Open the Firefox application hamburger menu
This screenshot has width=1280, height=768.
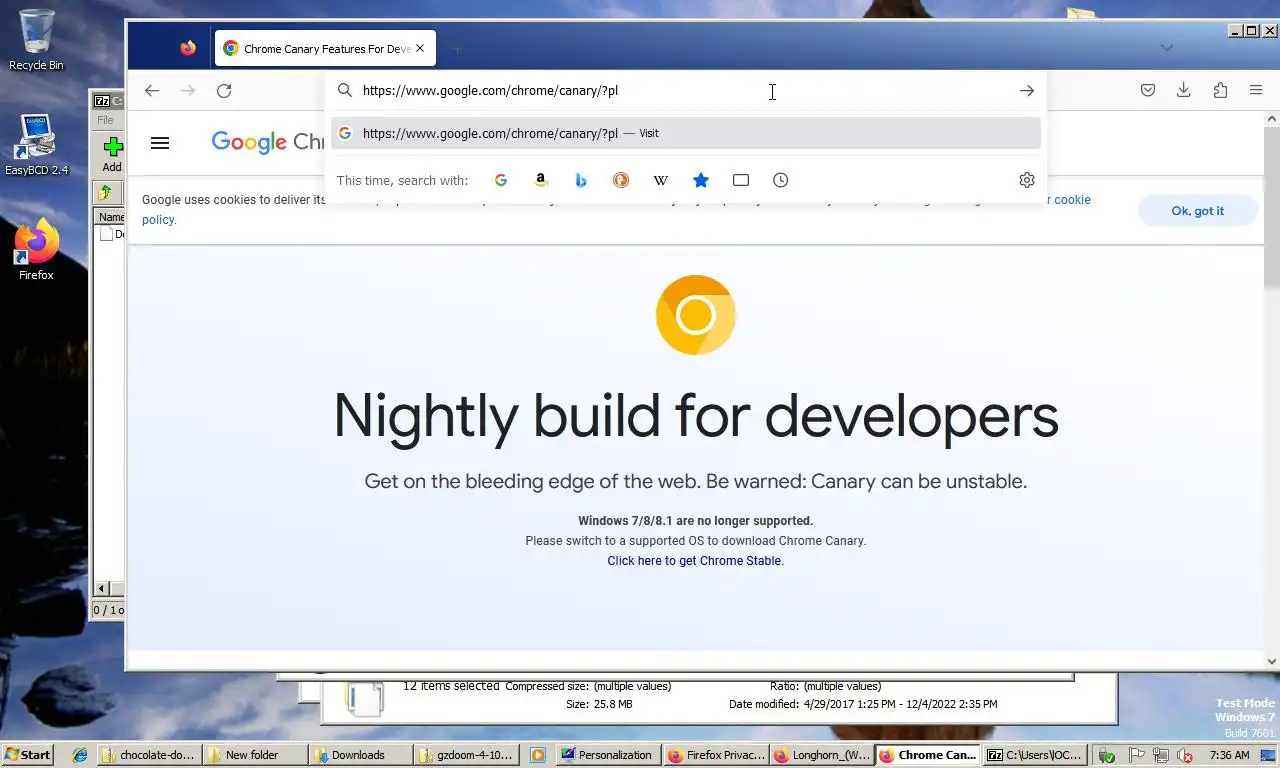[1256, 91]
